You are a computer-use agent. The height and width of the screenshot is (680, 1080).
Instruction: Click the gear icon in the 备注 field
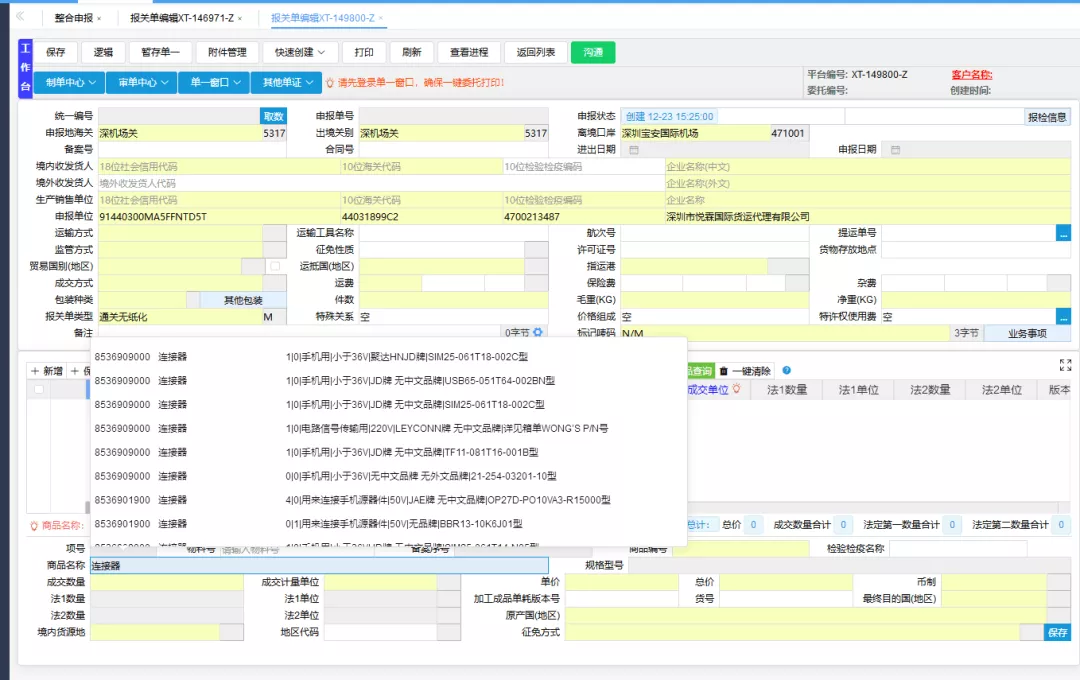538,332
